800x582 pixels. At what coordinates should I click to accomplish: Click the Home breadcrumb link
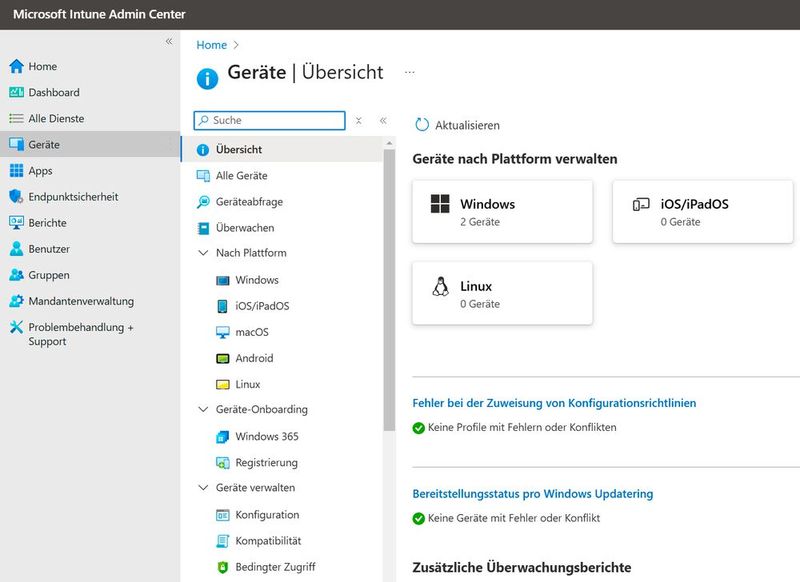click(x=212, y=45)
